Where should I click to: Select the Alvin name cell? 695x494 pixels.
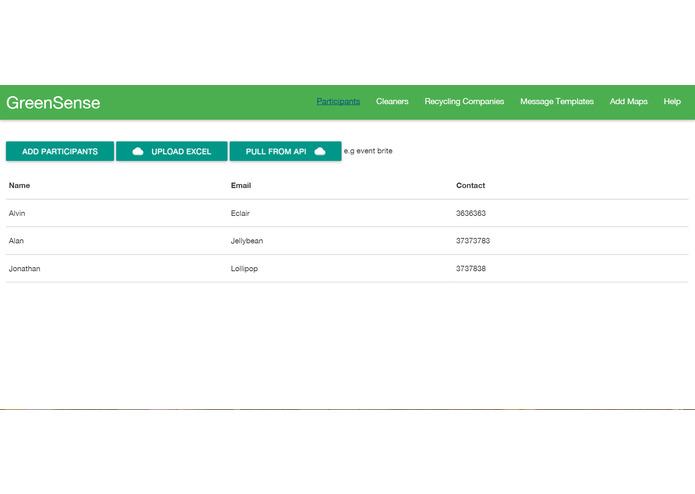point(17,213)
